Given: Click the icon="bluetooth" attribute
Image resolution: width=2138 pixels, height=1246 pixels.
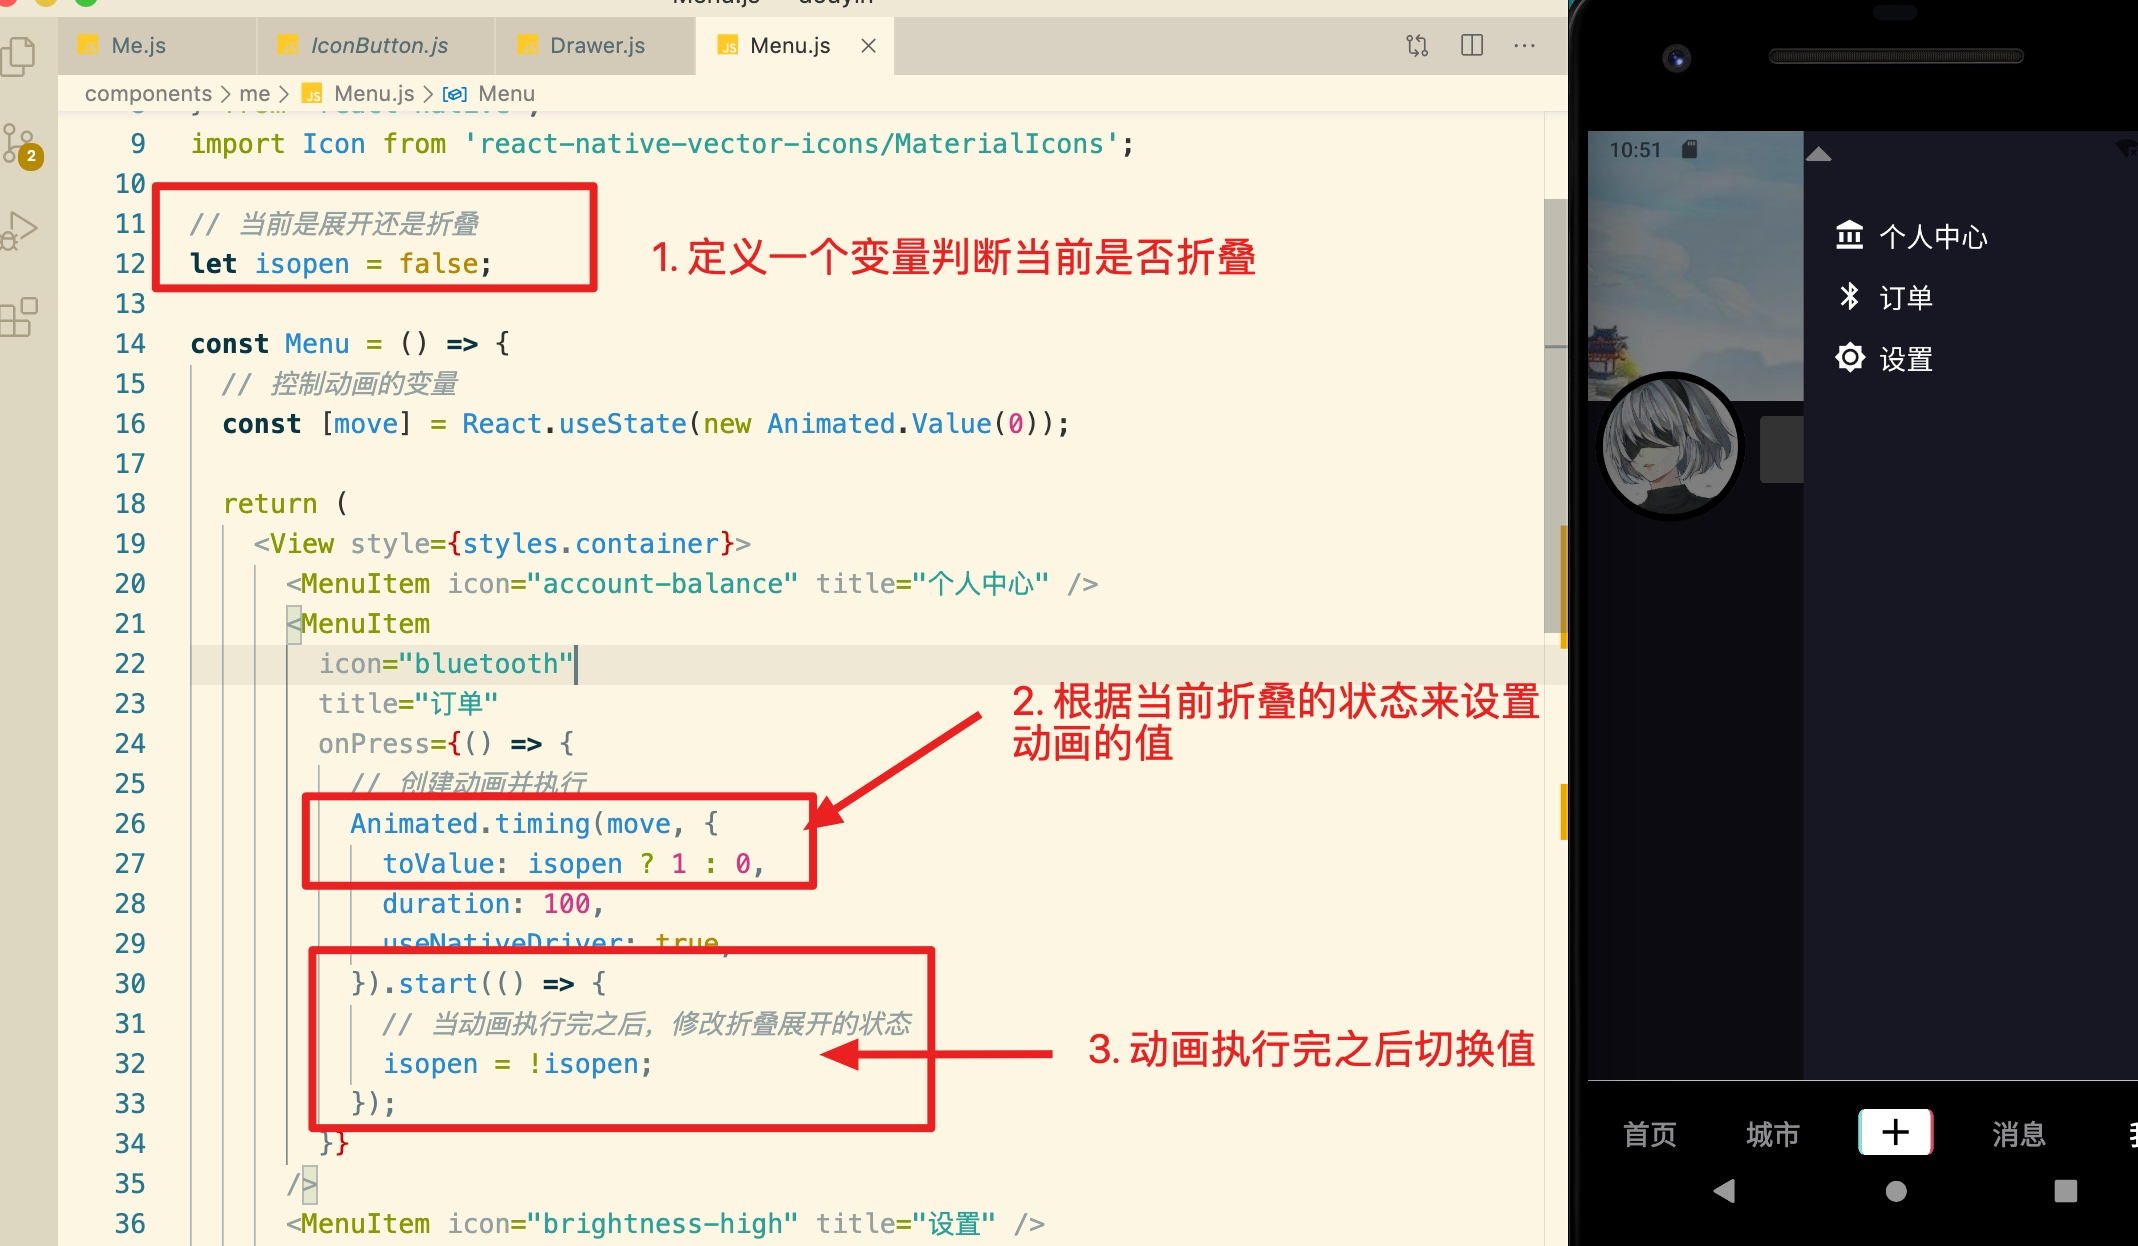Looking at the screenshot, I should [x=446, y=664].
